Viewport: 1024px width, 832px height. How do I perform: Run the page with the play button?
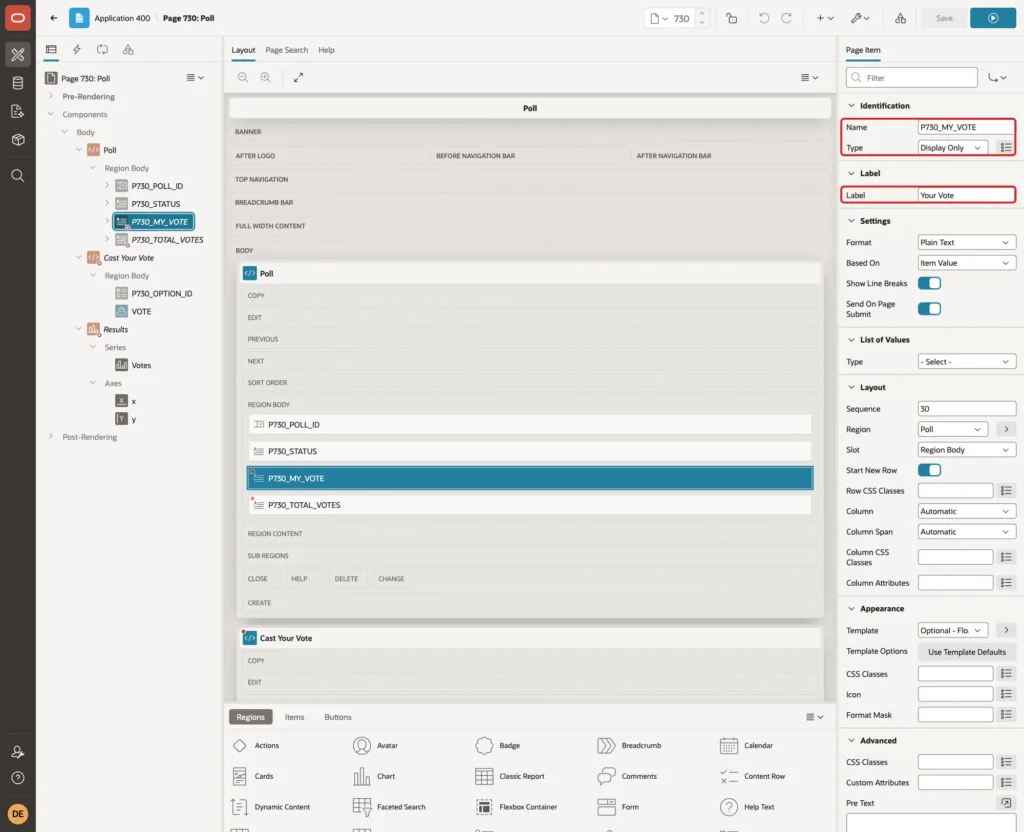(x=993, y=18)
